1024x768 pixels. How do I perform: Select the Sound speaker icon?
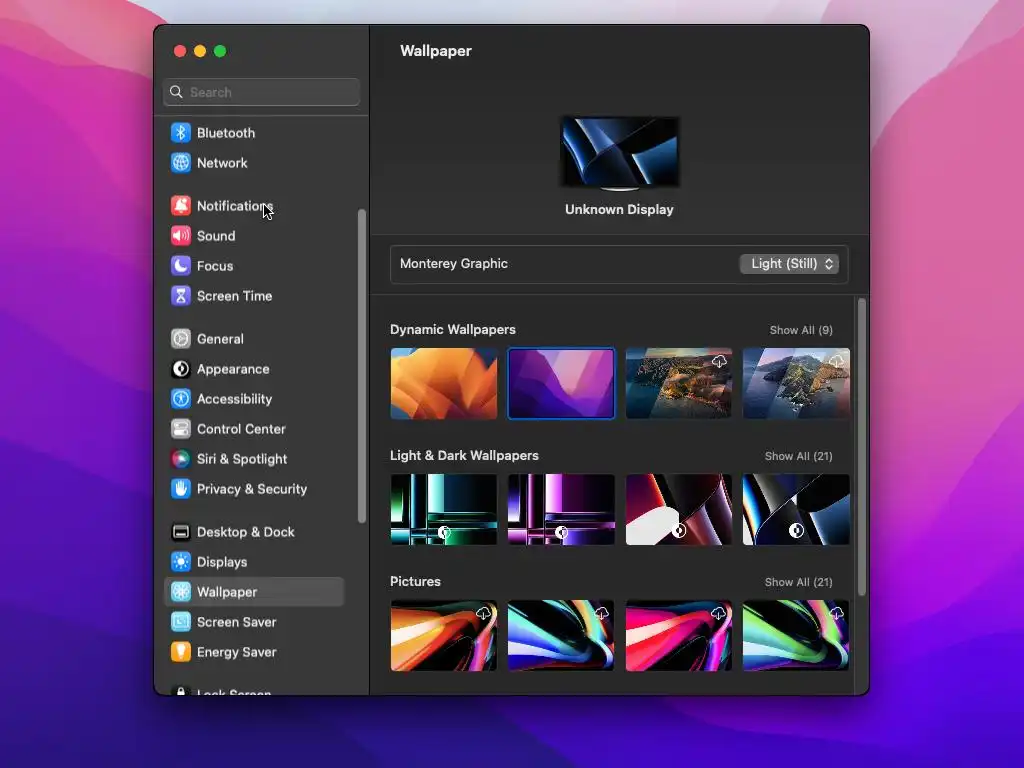coord(181,236)
